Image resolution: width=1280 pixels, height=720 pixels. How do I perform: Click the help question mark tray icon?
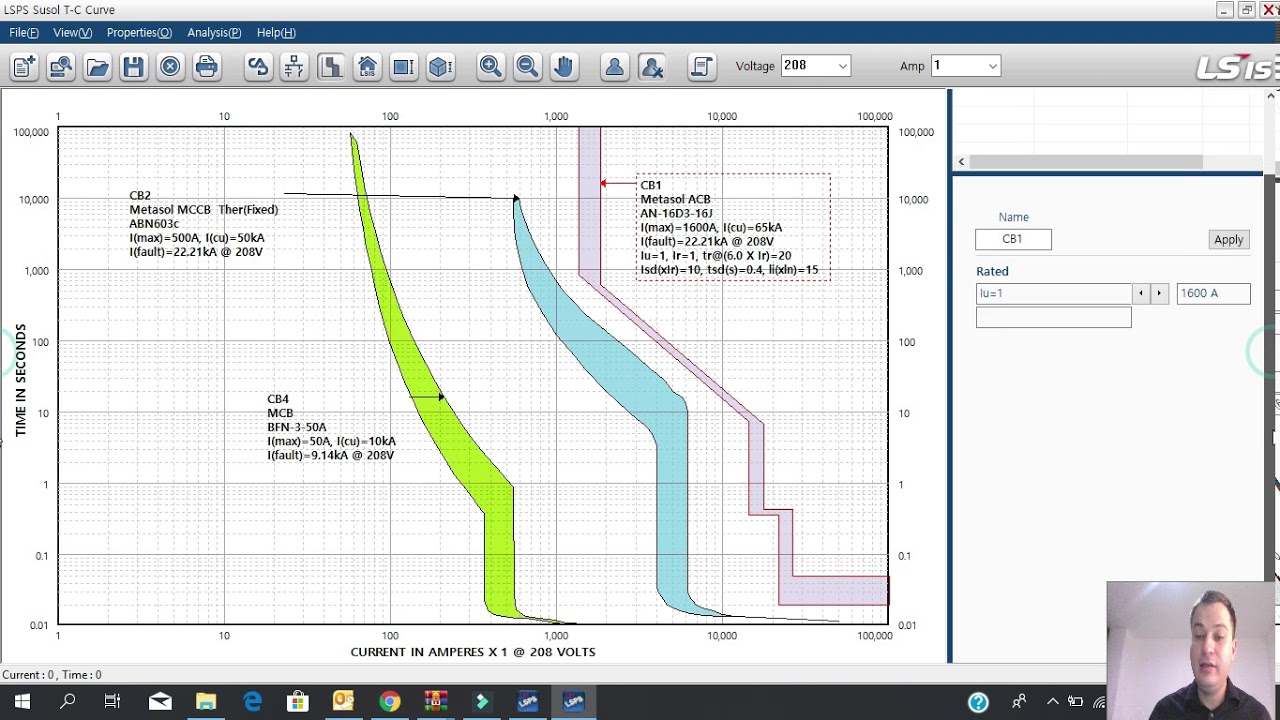pyautogui.click(x=978, y=703)
